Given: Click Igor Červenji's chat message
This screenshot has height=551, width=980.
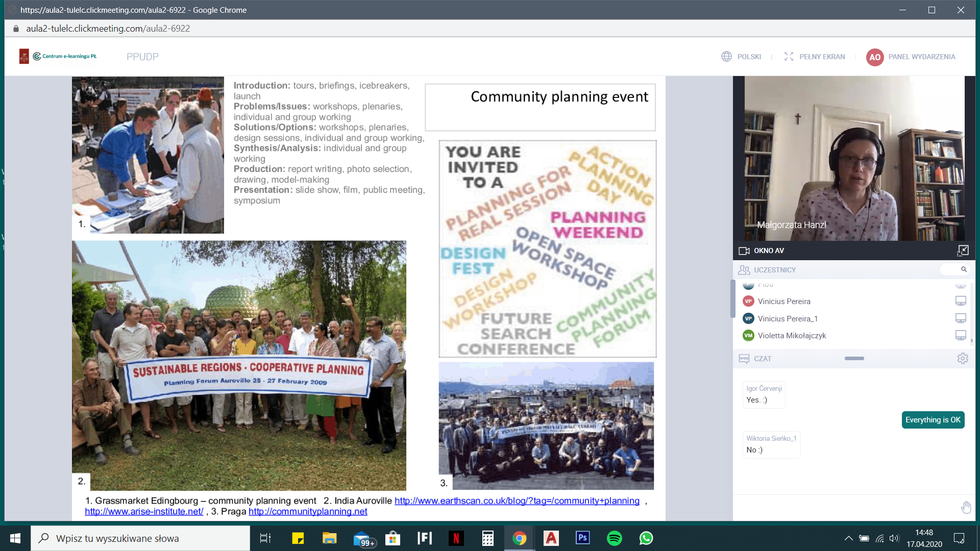Looking at the screenshot, I should tap(764, 394).
